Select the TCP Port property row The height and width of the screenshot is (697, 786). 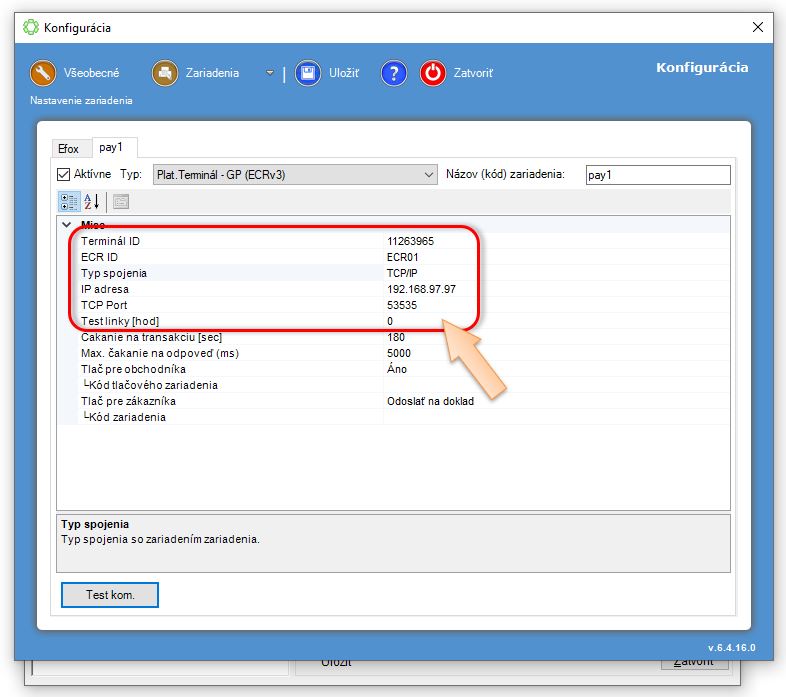[x=394, y=305]
